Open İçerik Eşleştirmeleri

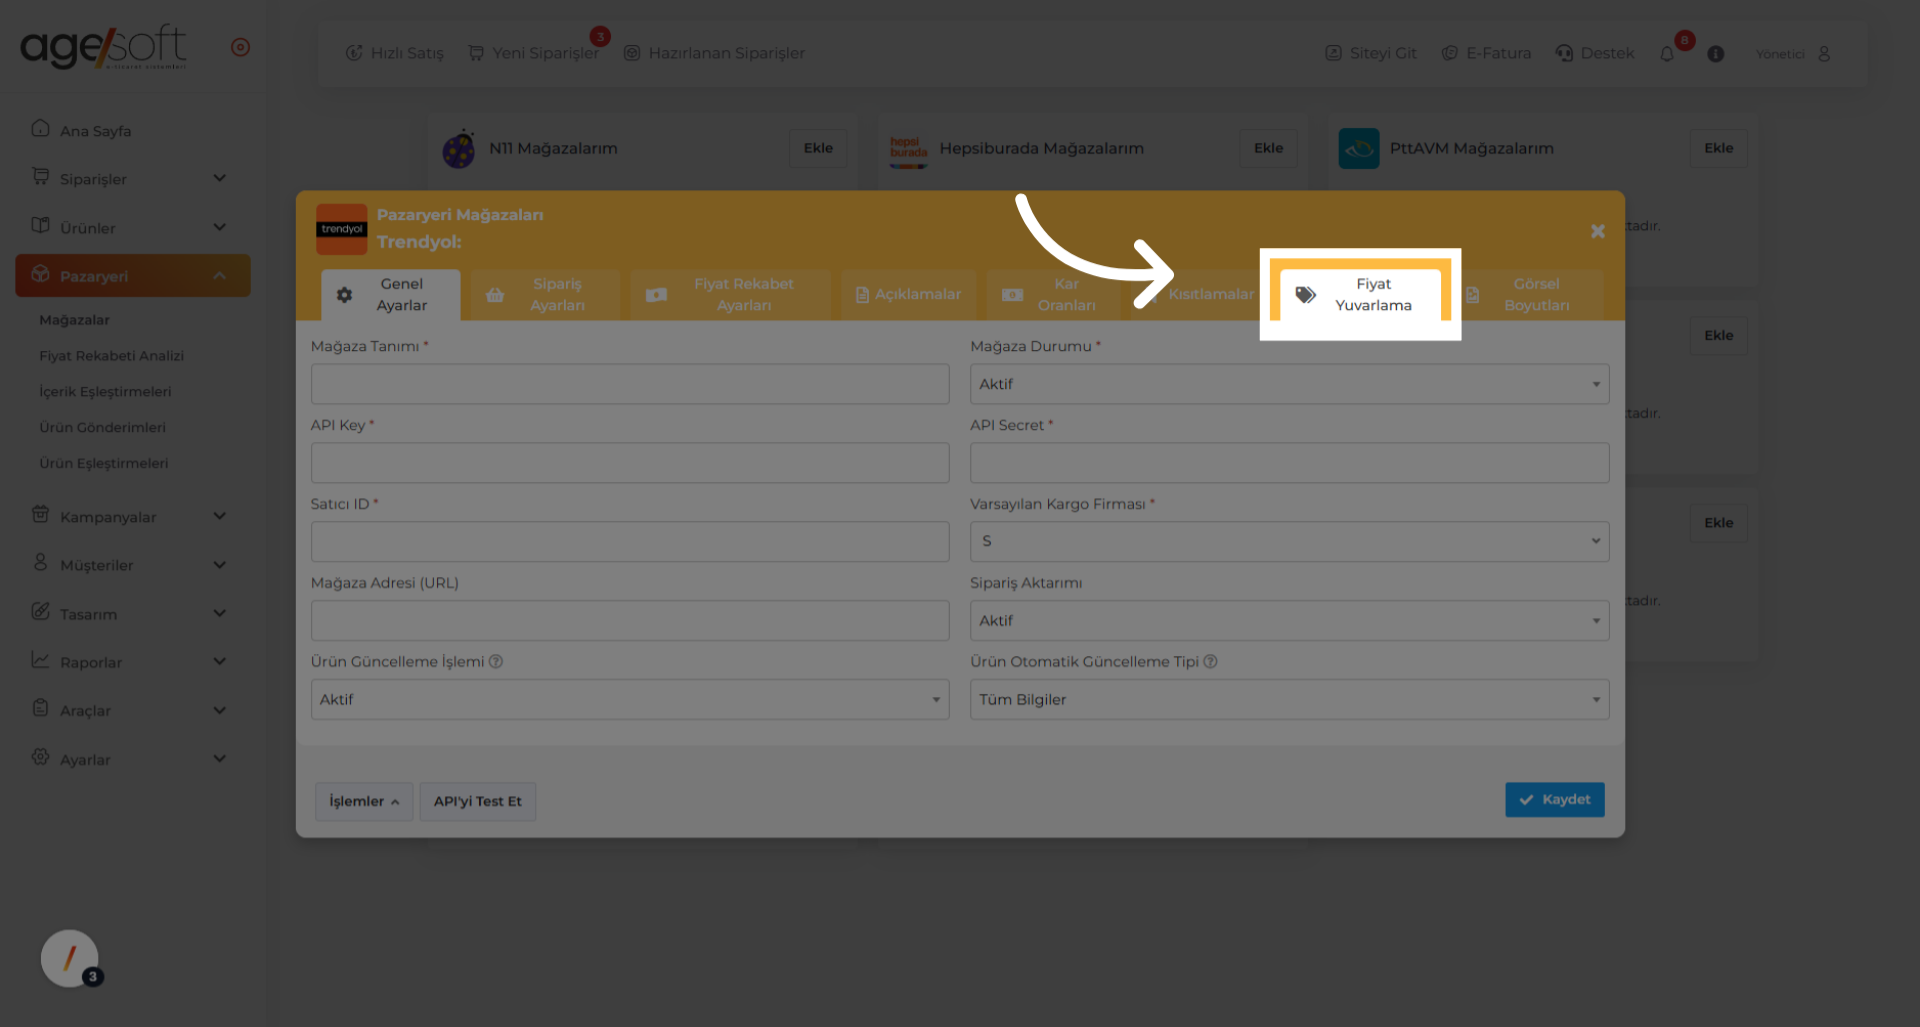pyautogui.click(x=105, y=392)
